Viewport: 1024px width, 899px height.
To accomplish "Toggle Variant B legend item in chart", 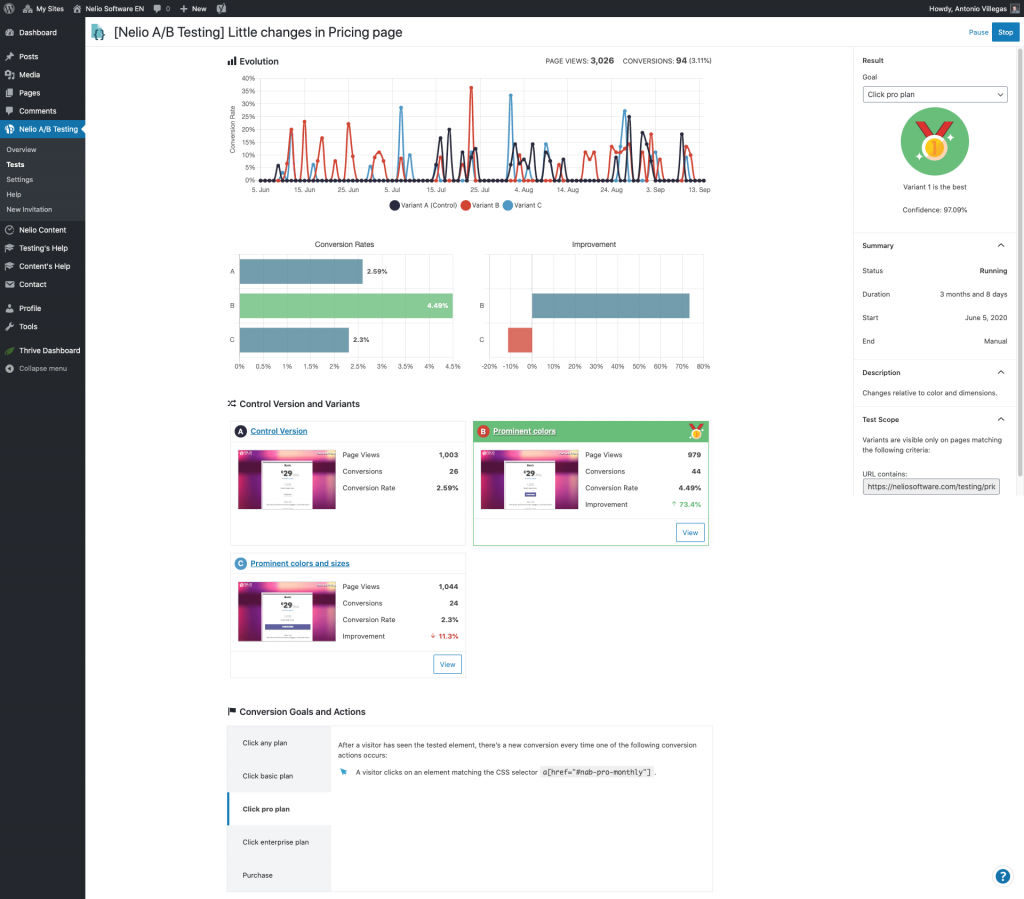I will (x=480, y=206).
